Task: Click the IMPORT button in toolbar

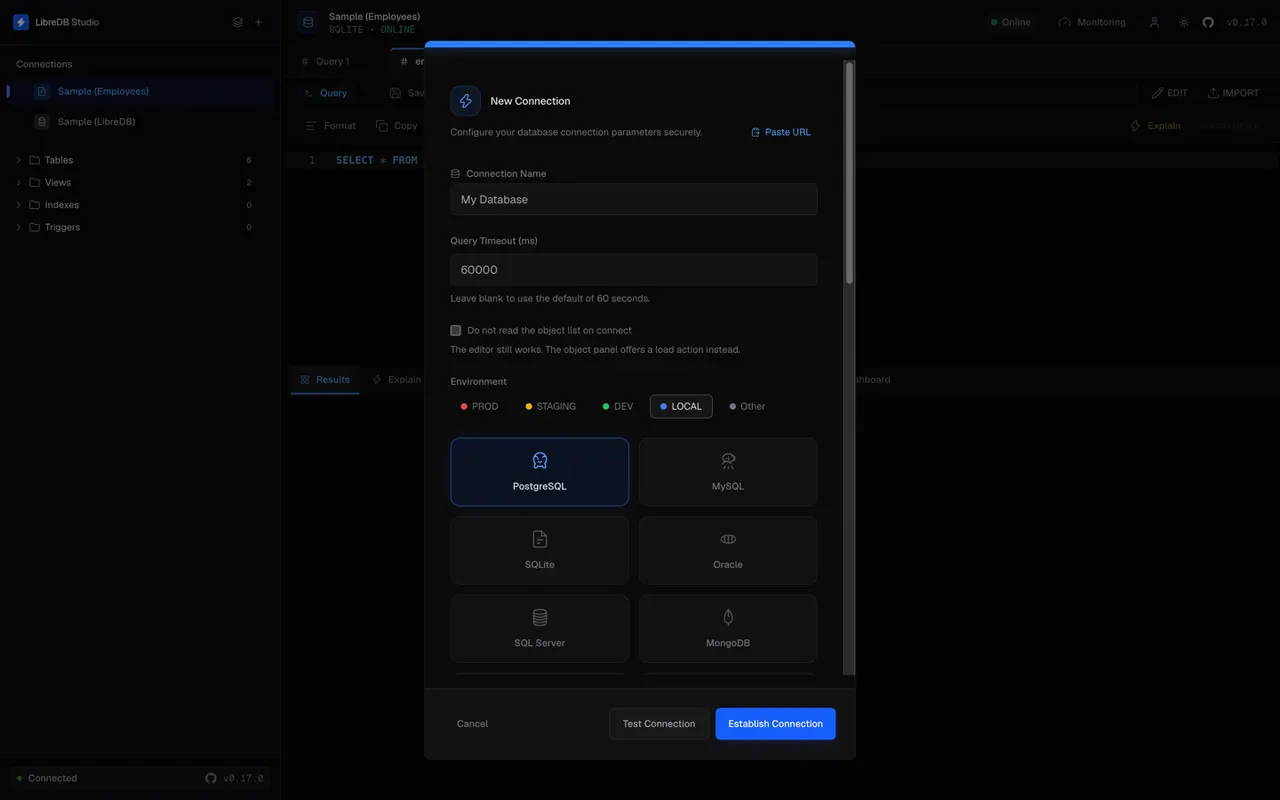Action: (1233, 93)
